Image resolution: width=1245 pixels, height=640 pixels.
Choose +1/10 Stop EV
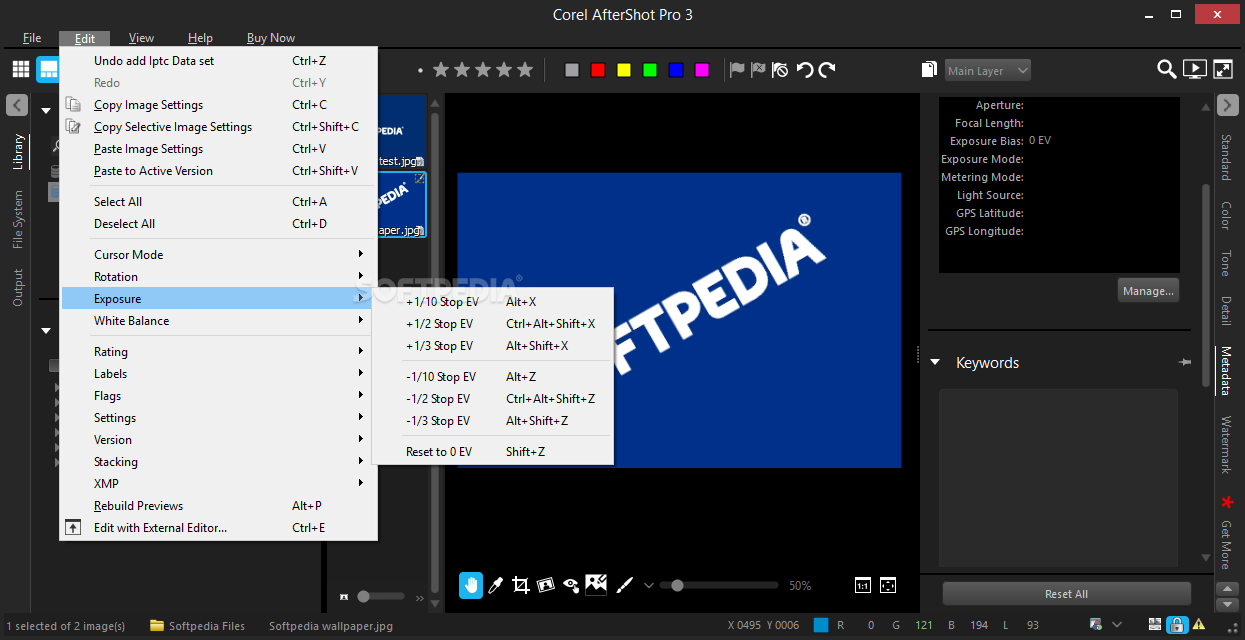click(x=492, y=302)
